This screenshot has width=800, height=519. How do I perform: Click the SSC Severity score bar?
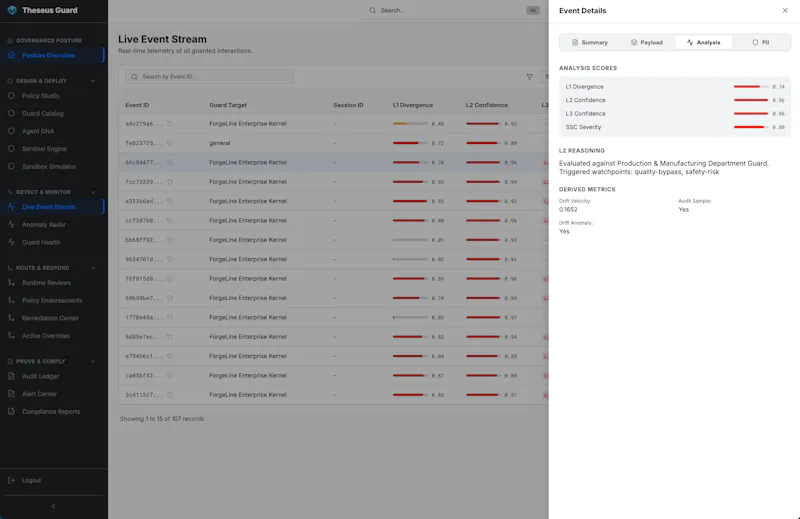[x=751, y=127]
